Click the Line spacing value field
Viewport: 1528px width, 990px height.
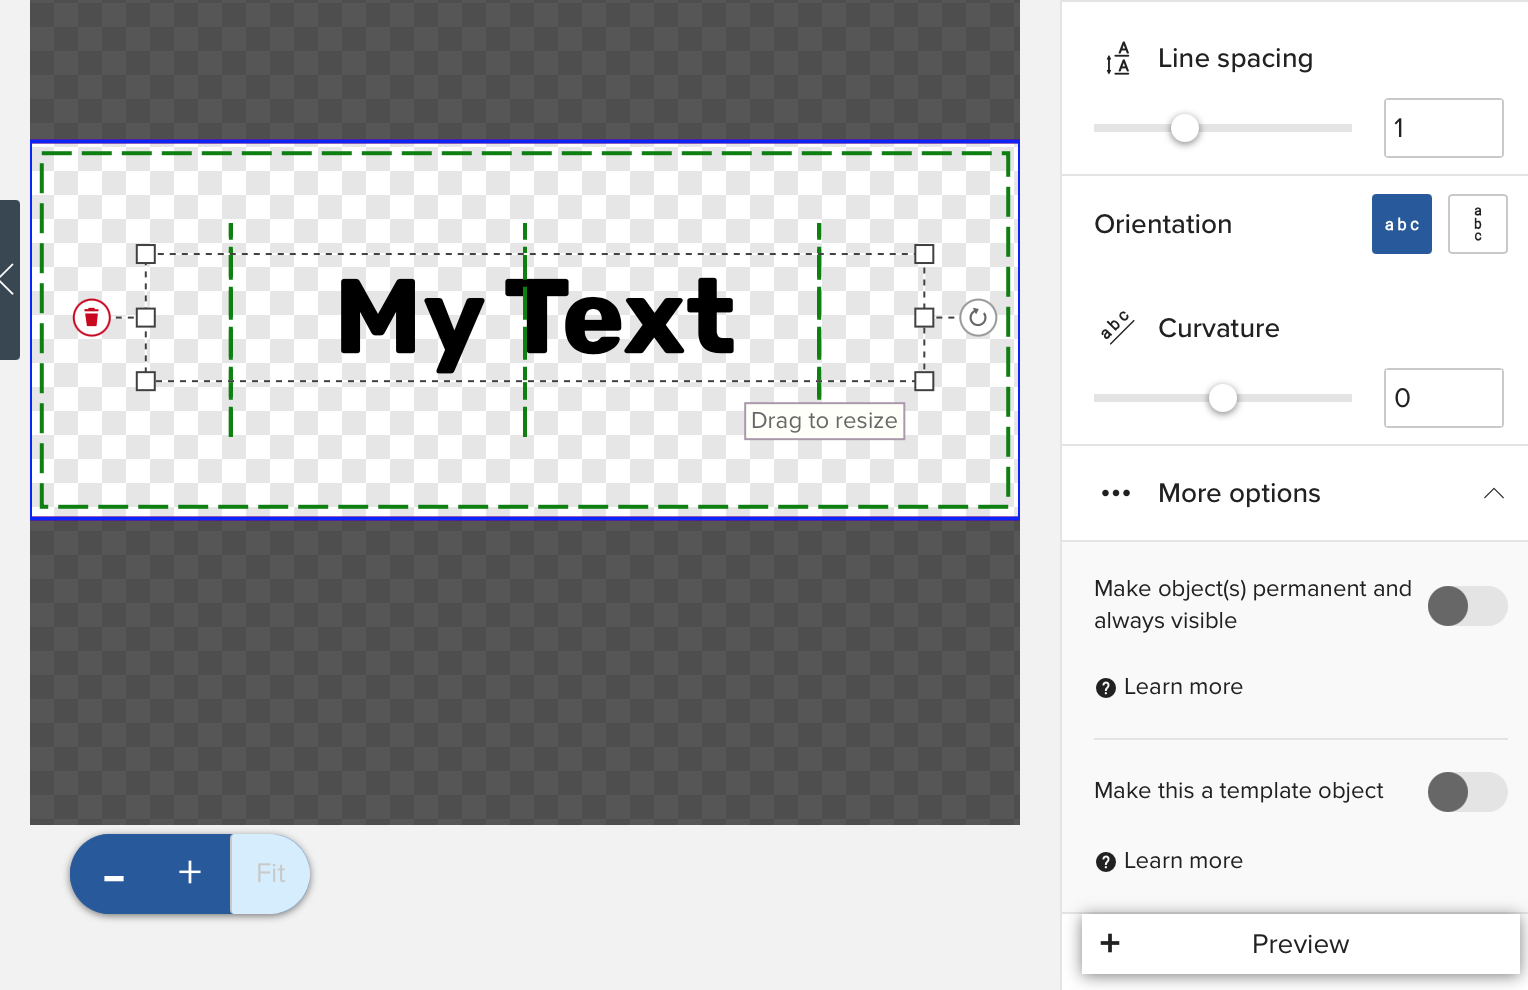pos(1443,128)
